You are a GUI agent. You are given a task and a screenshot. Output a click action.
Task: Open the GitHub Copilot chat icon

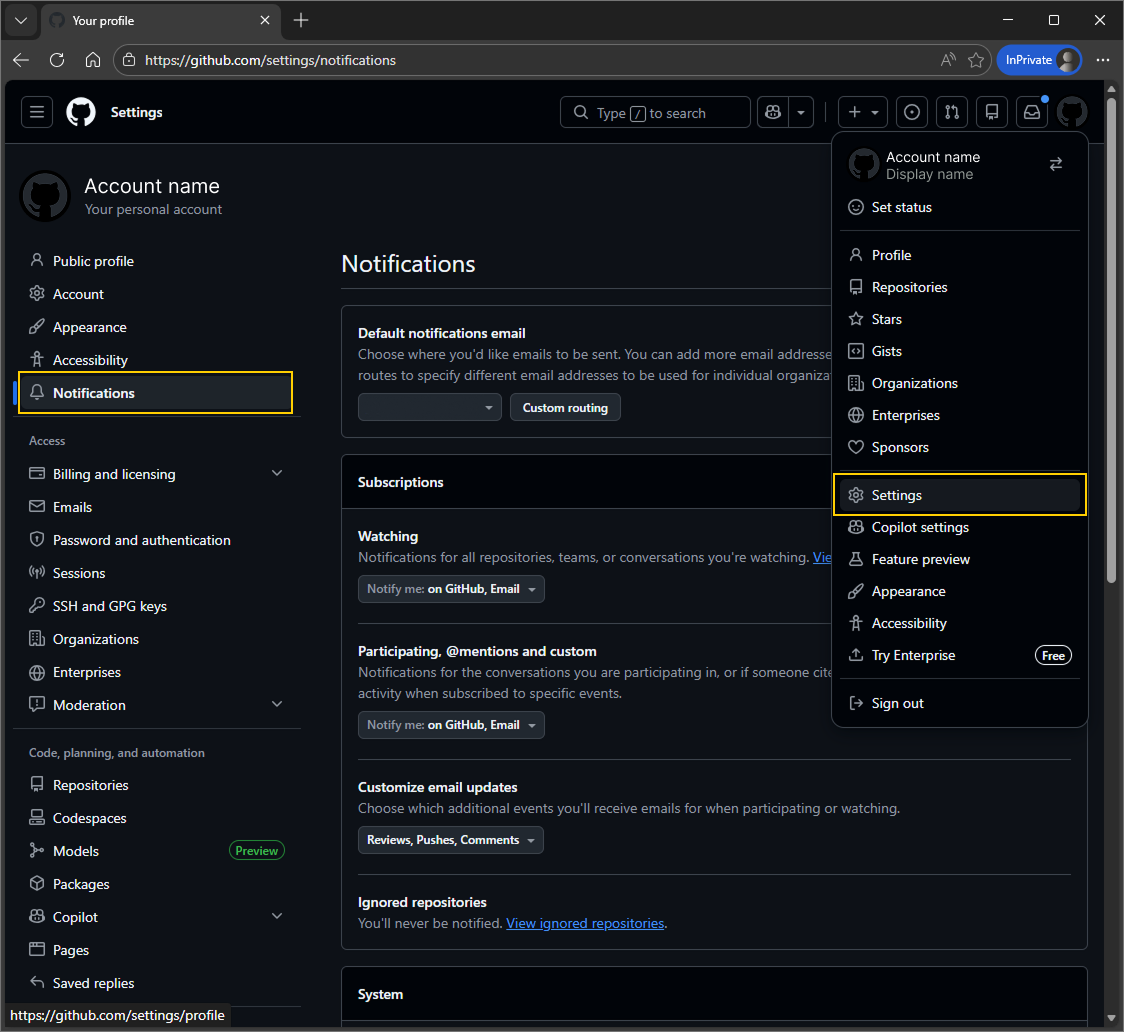[772, 112]
